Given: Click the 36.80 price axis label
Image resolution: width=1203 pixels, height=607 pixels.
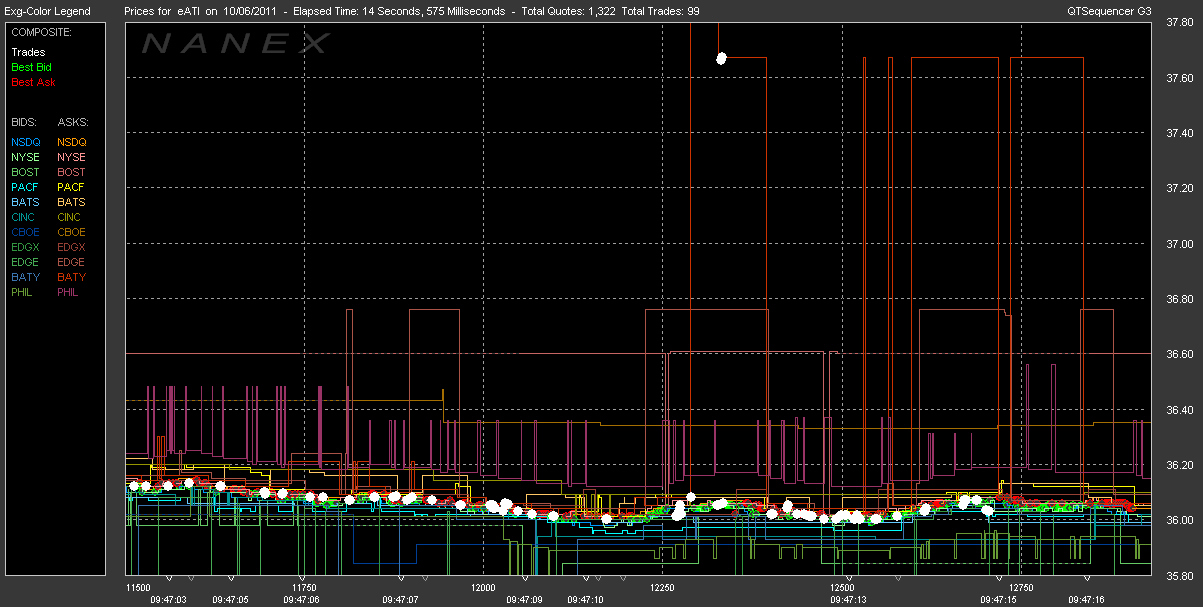Looking at the screenshot, I should pos(1180,299).
